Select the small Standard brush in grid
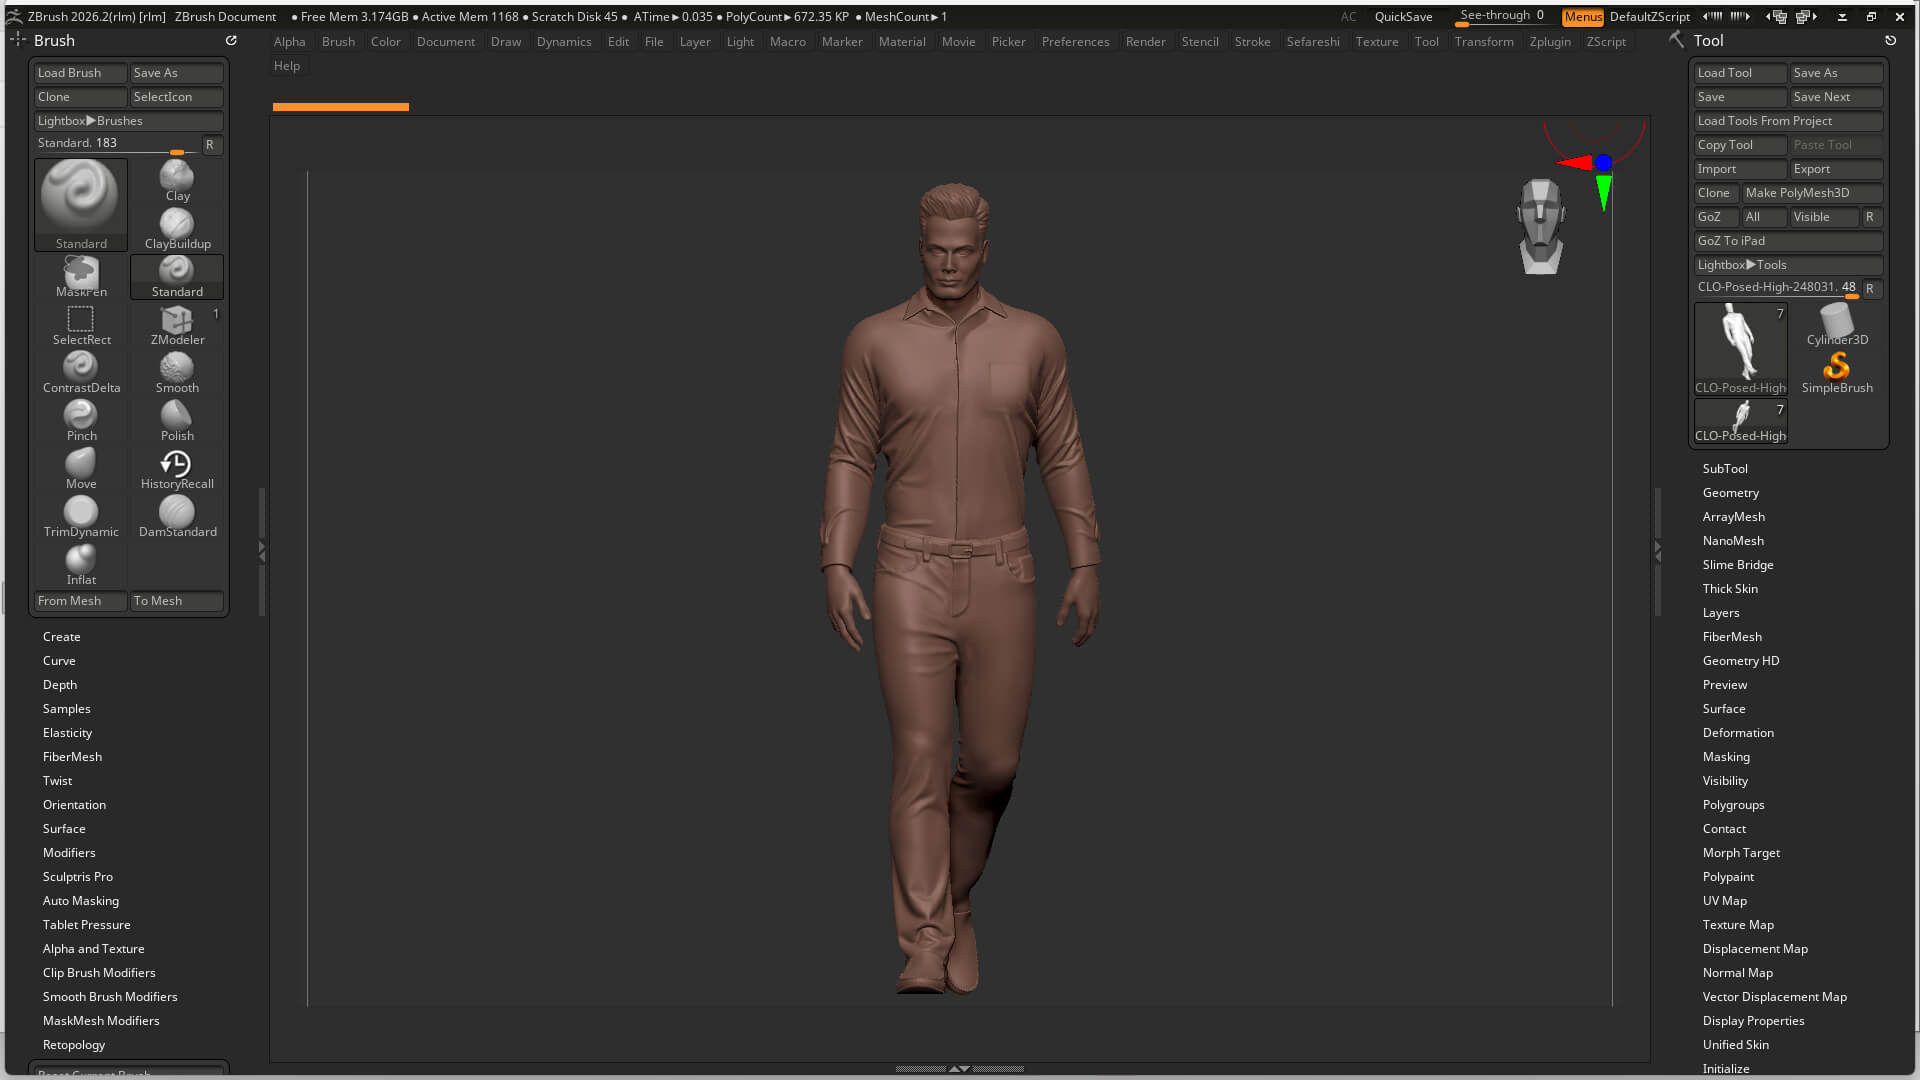1920x1080 pixels. pyautogui.click(x=177, y=277)
